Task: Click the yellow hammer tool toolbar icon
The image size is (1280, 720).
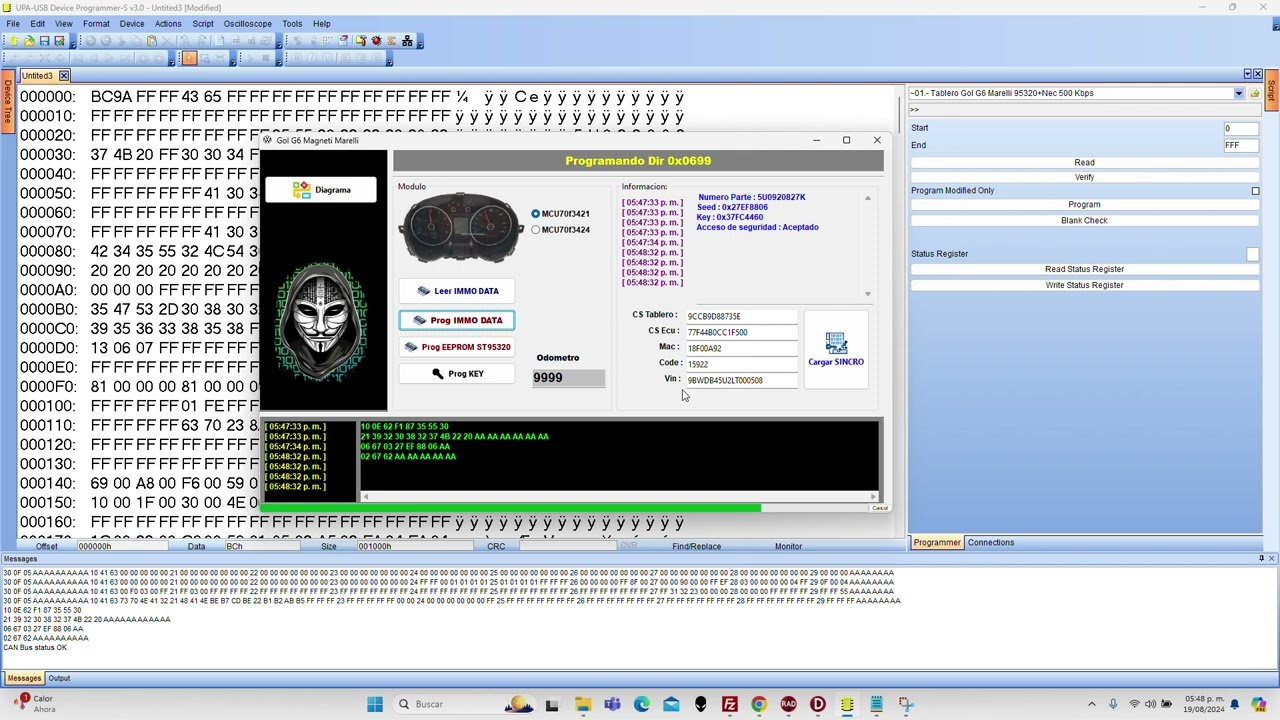Action: click(360, 41)
